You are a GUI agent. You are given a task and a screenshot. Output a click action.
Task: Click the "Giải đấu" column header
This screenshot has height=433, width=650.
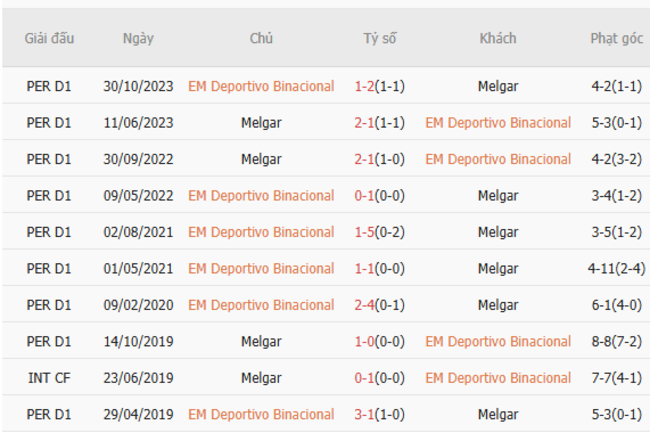(x=49, y=39)
